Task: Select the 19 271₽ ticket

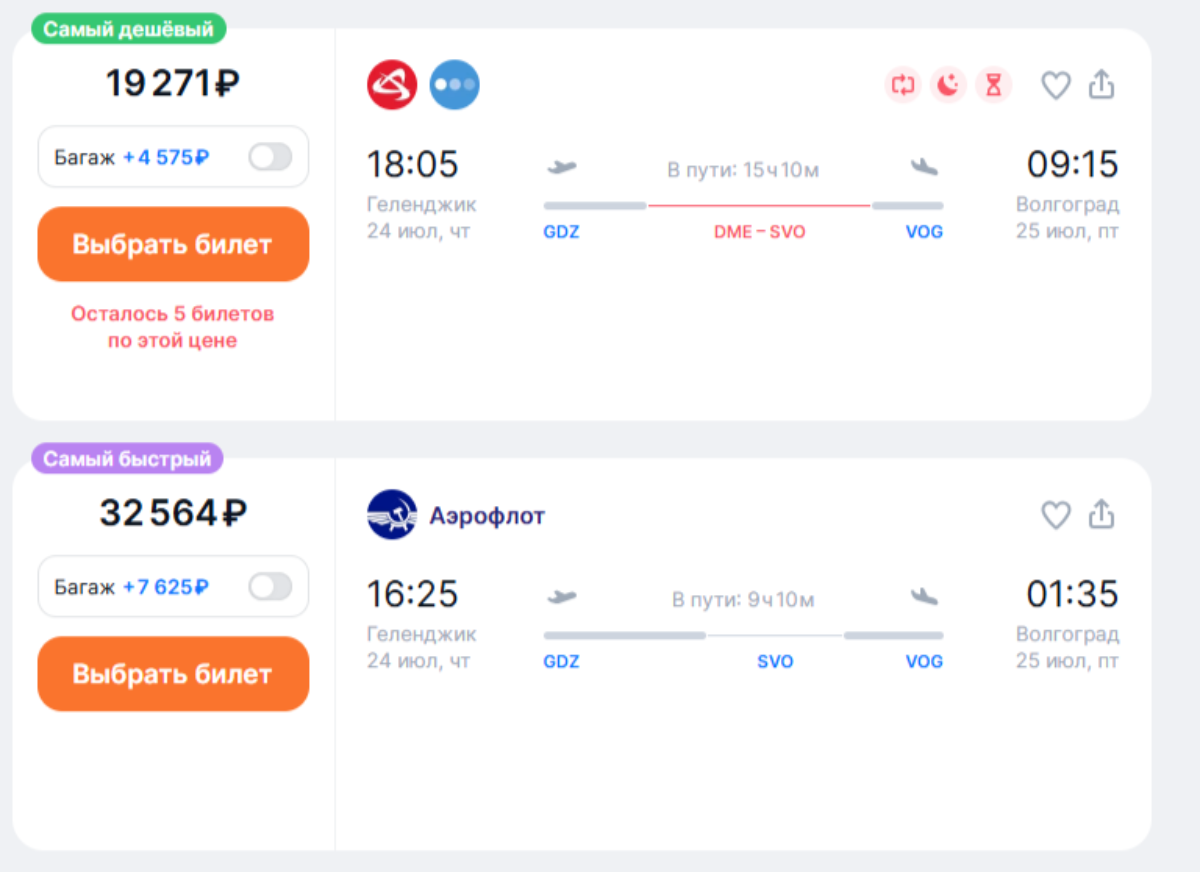Action: tap(173, 244)
